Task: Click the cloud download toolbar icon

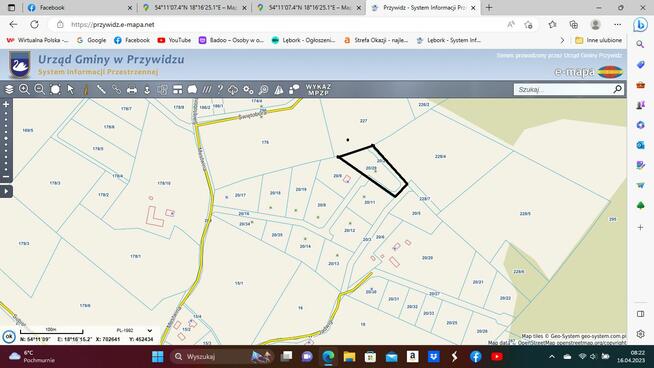Action: pos(233,89)
